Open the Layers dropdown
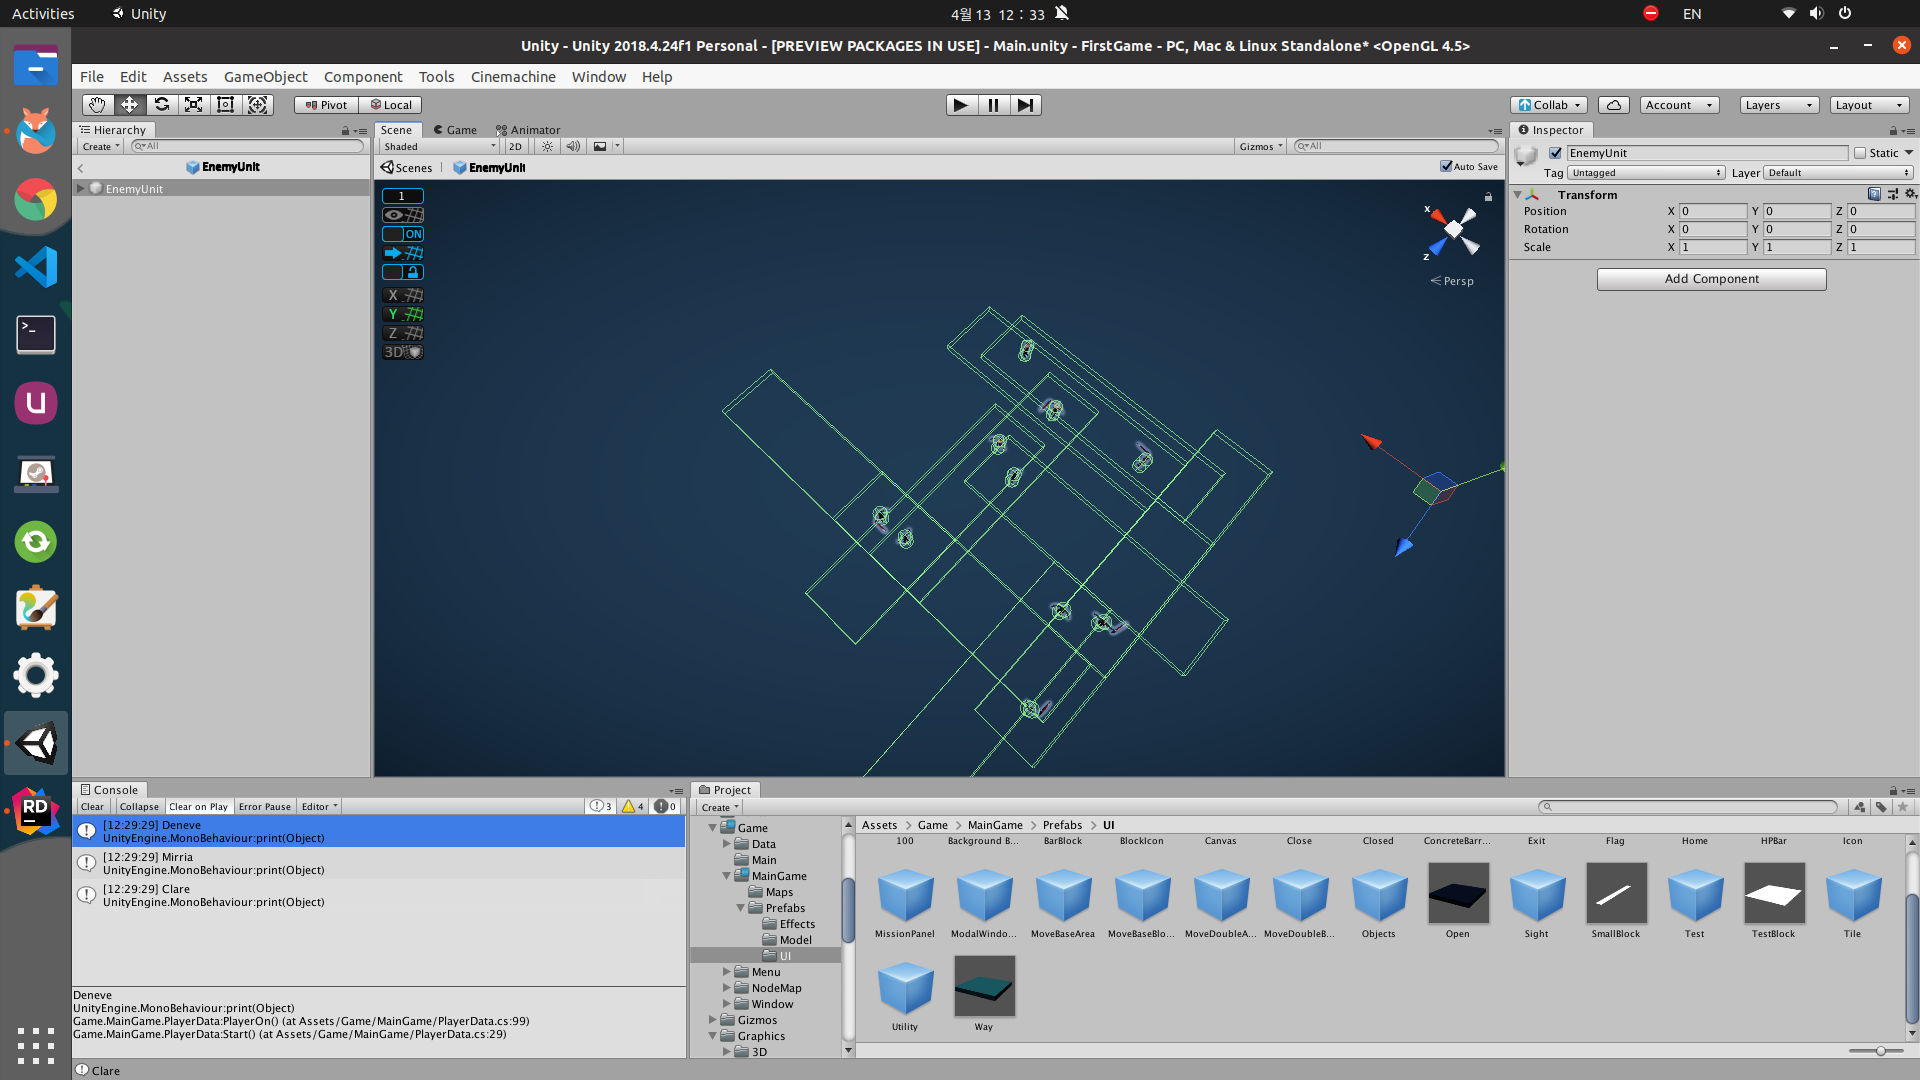Viewport: 1920px width, 1080px height. point(1778,105)
